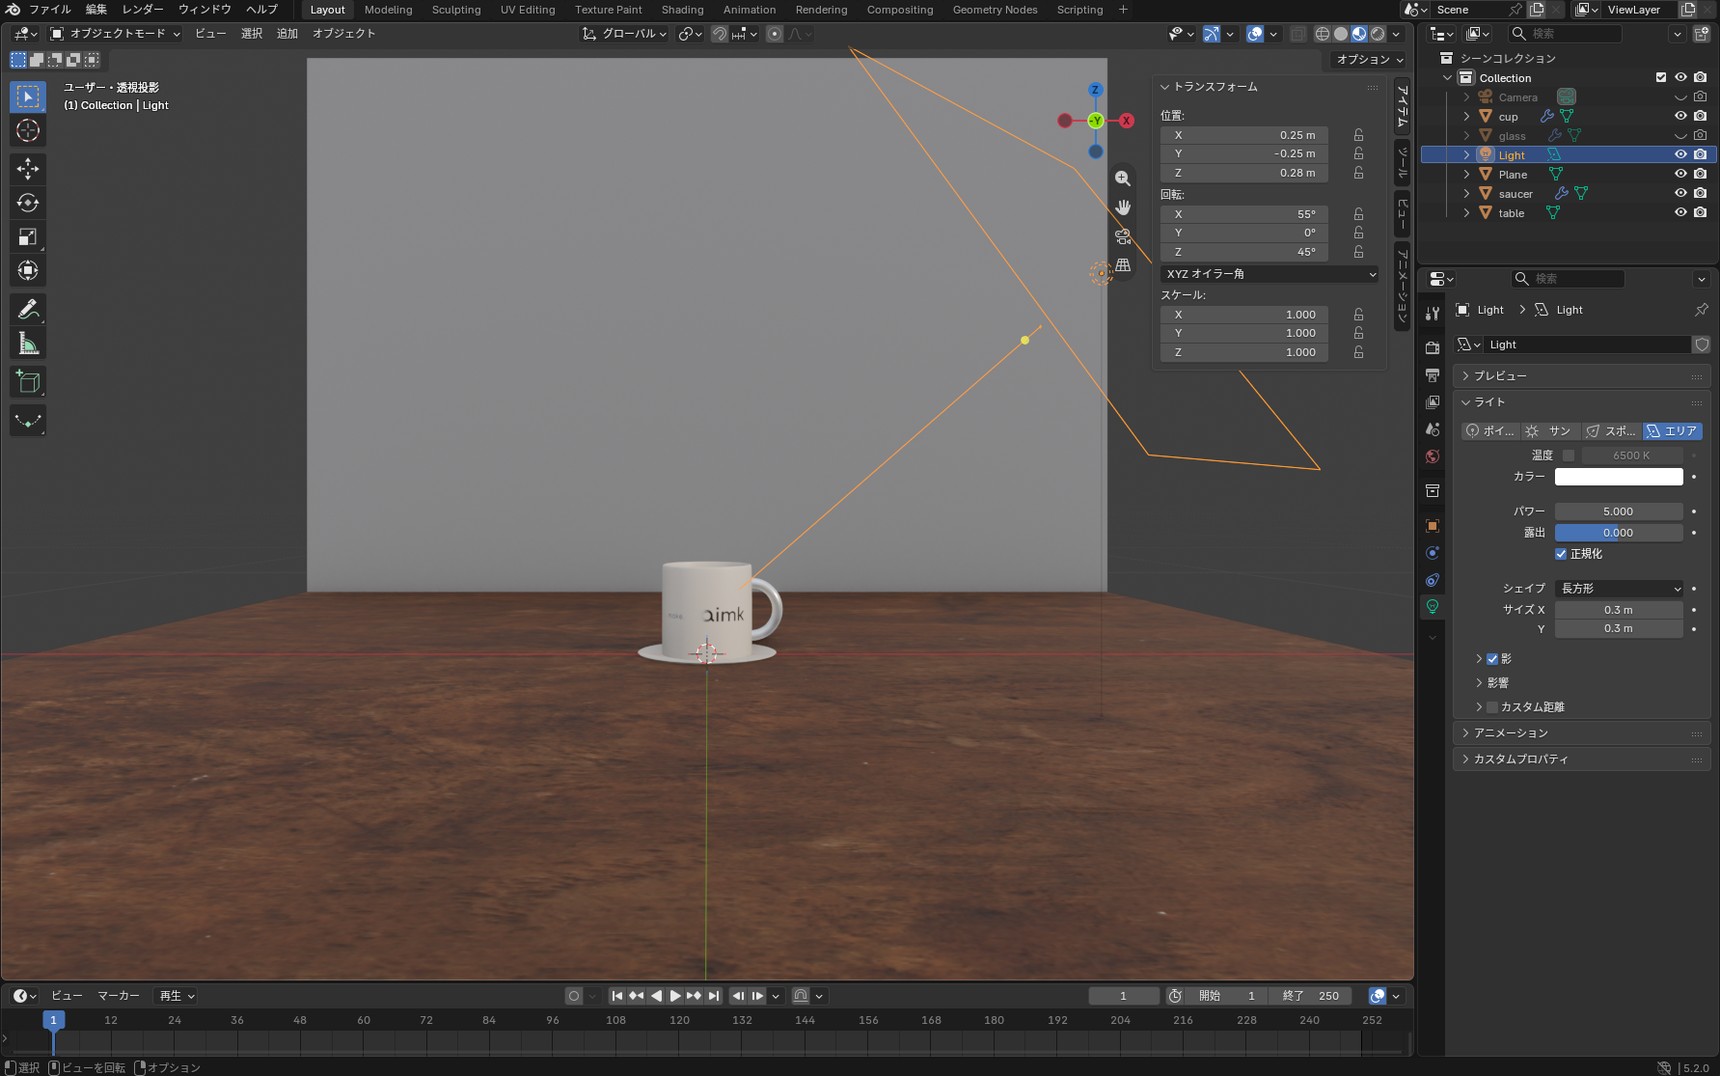Open the グローバル orientation dropdown
The height and width of the screenshot is (1076, 1720).
pos(625,34)
